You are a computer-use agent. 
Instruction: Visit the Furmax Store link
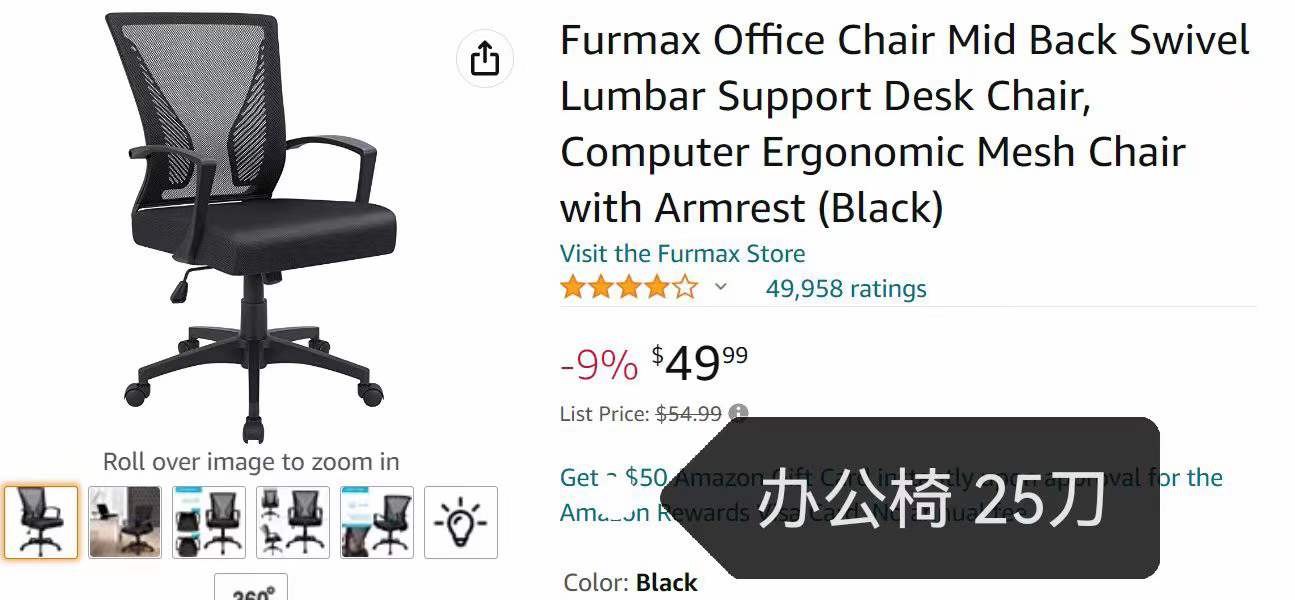pos(682,254)
